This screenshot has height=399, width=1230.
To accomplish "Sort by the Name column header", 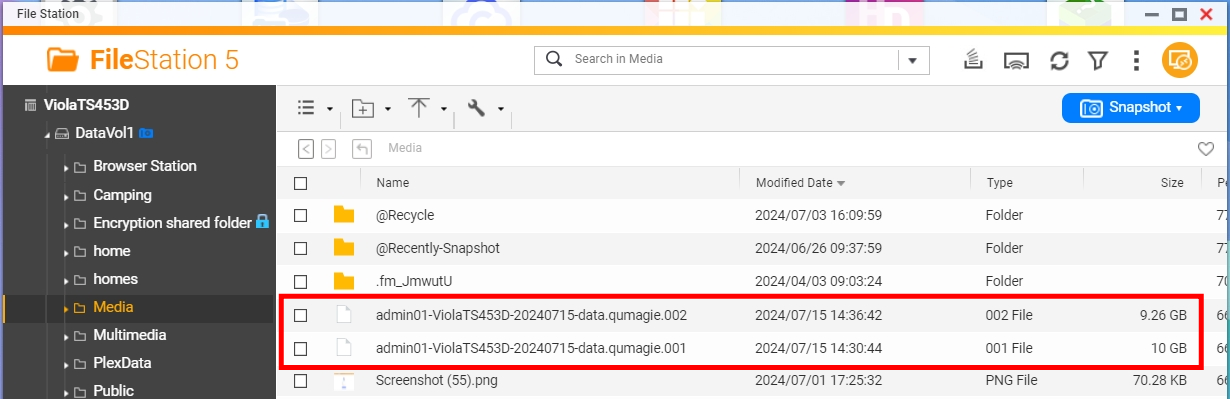I will [393, 183].
